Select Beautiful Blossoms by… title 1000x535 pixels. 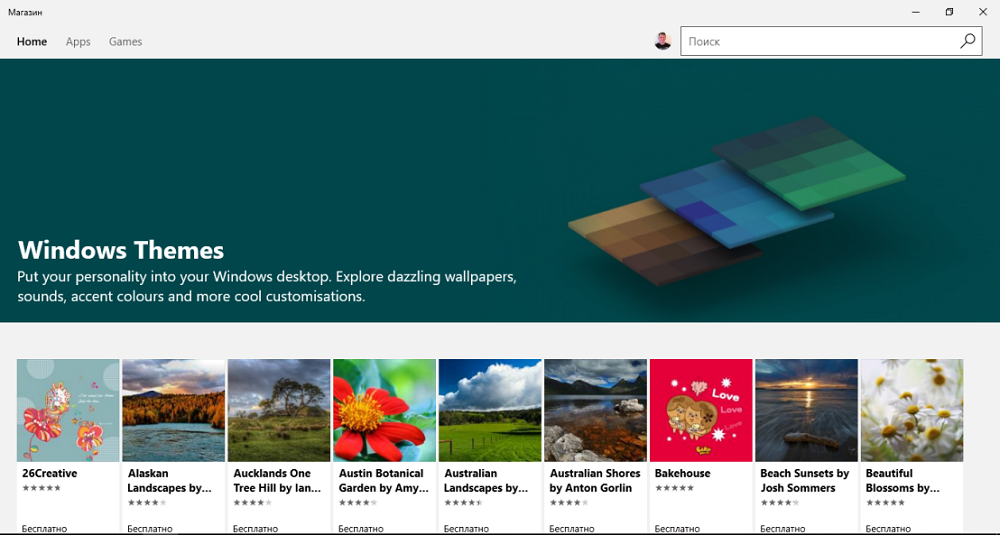pos(902,480)
